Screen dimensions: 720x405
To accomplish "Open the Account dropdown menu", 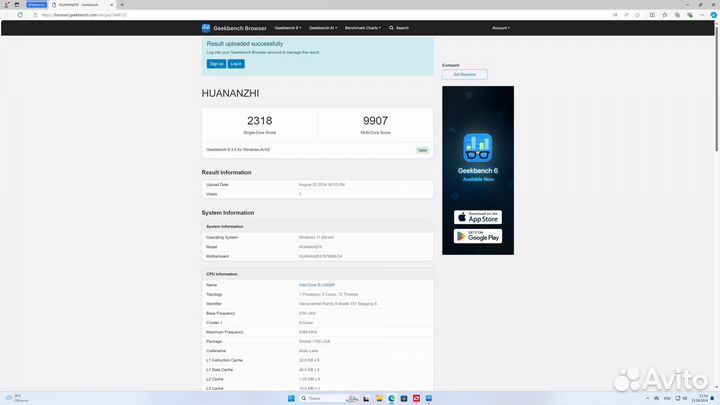I will [x=501, y=28].
